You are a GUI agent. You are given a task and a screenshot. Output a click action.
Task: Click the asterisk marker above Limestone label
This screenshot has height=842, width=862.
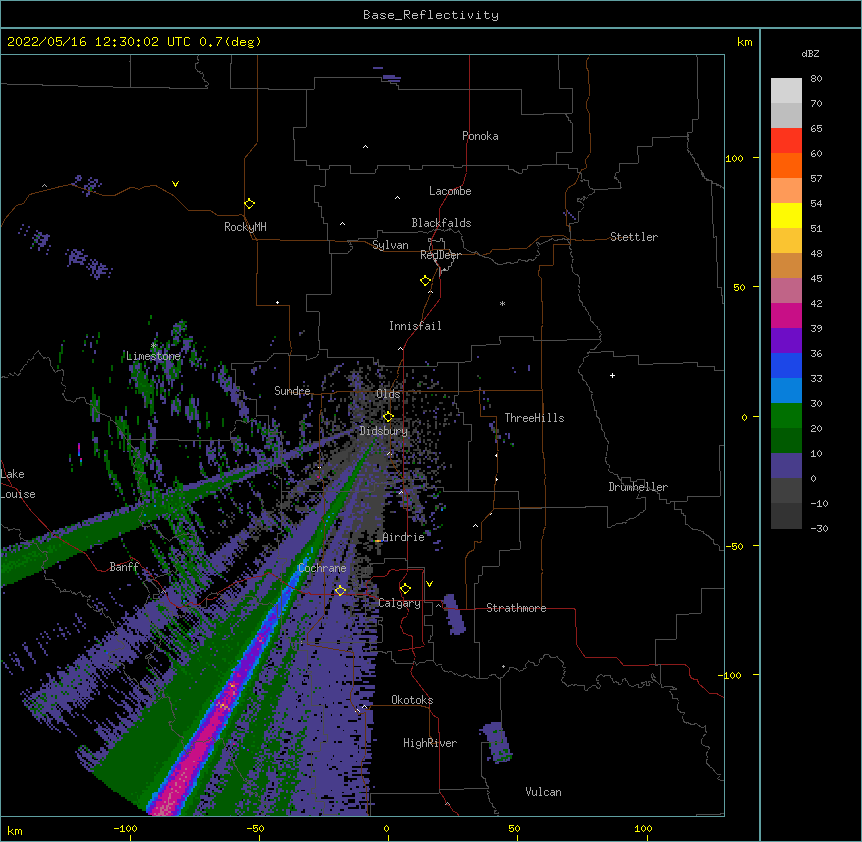click(154, 346)
